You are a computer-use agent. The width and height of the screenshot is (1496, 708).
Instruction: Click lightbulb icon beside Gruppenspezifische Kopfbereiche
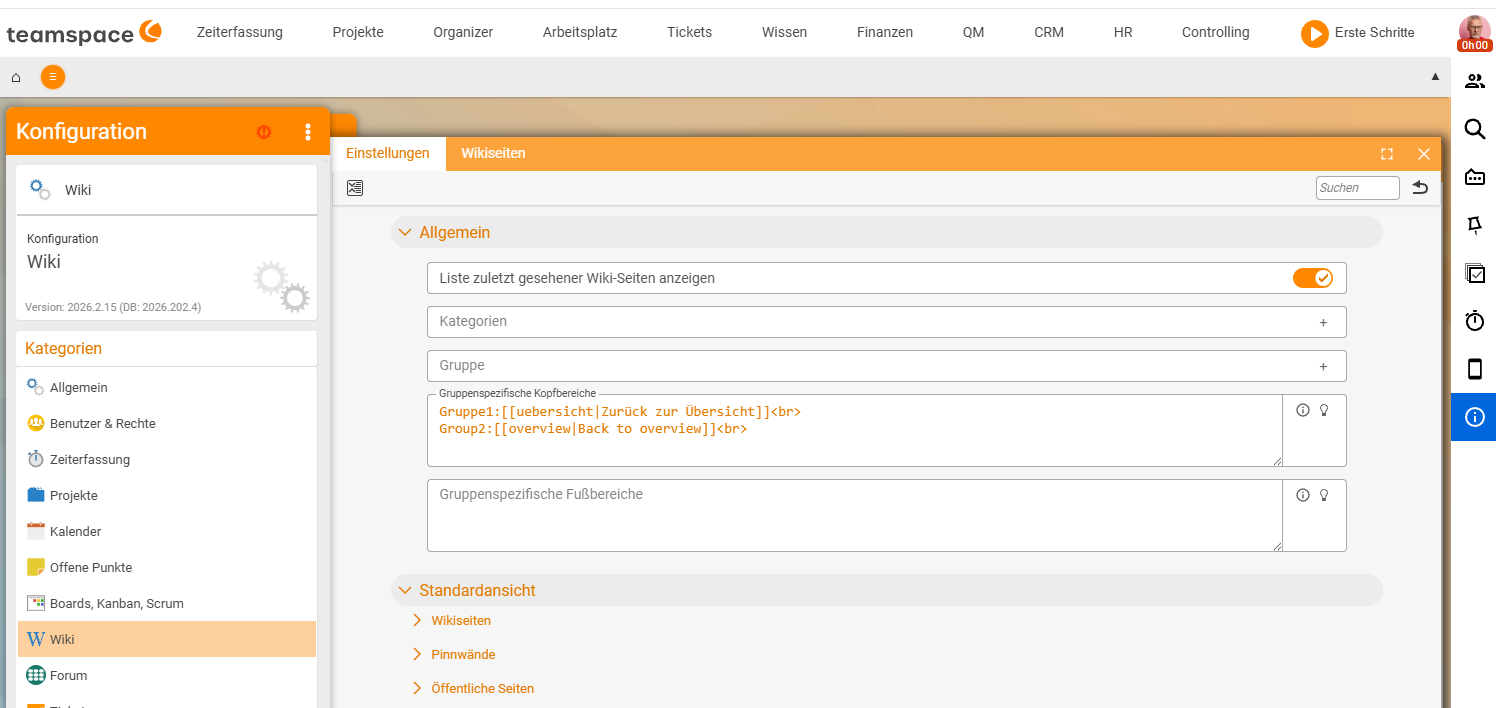pos(1324,410)
